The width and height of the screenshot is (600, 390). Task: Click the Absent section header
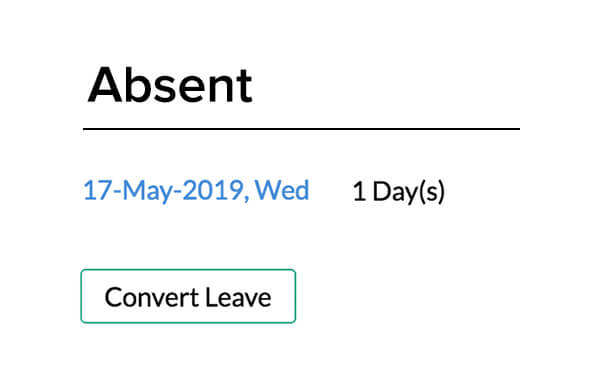(170, 85)
